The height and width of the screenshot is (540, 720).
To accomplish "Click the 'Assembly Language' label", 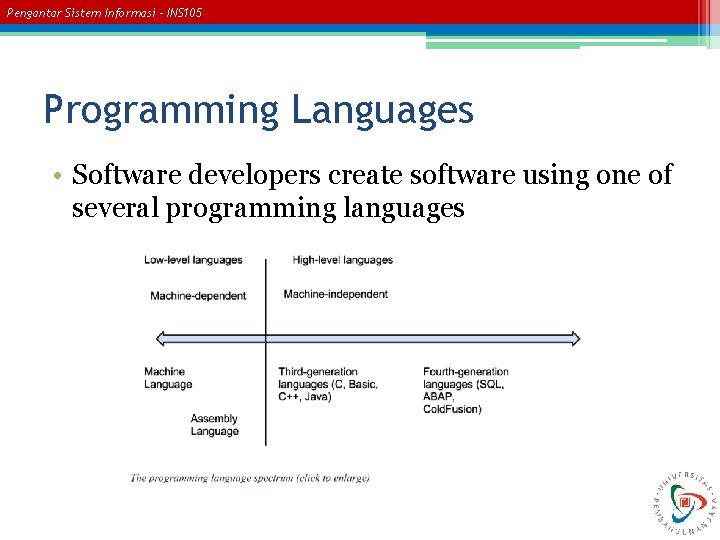I will click(x=214, y=425).
